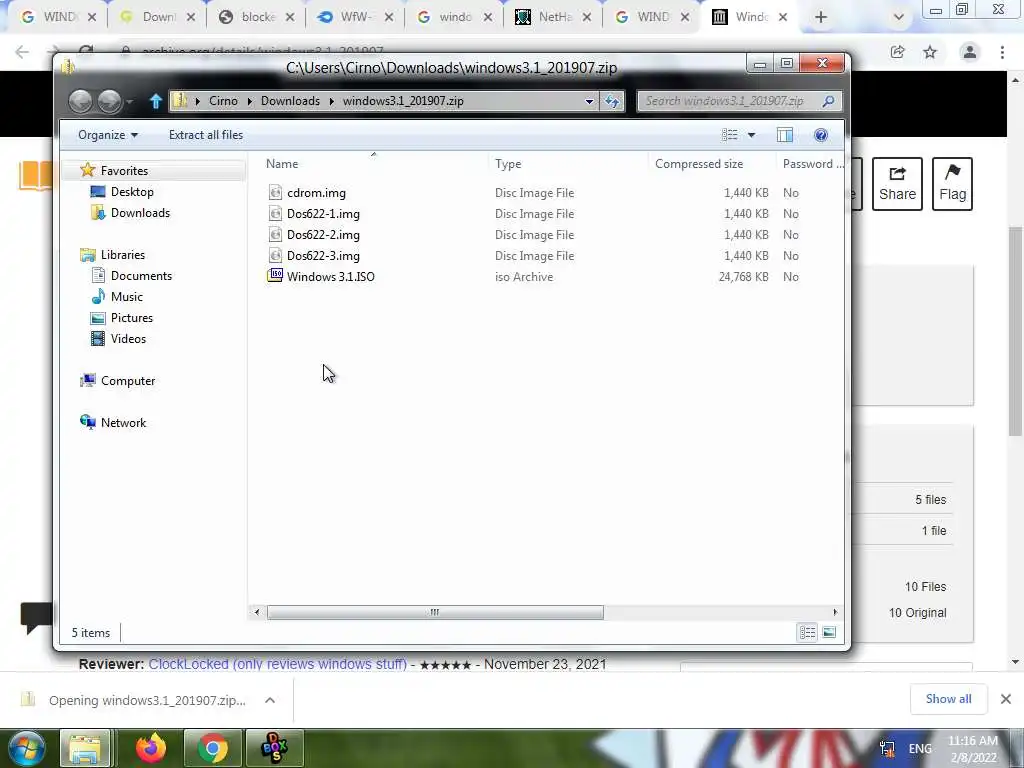Click Chrome share page icon

click(x=897, y=52)
